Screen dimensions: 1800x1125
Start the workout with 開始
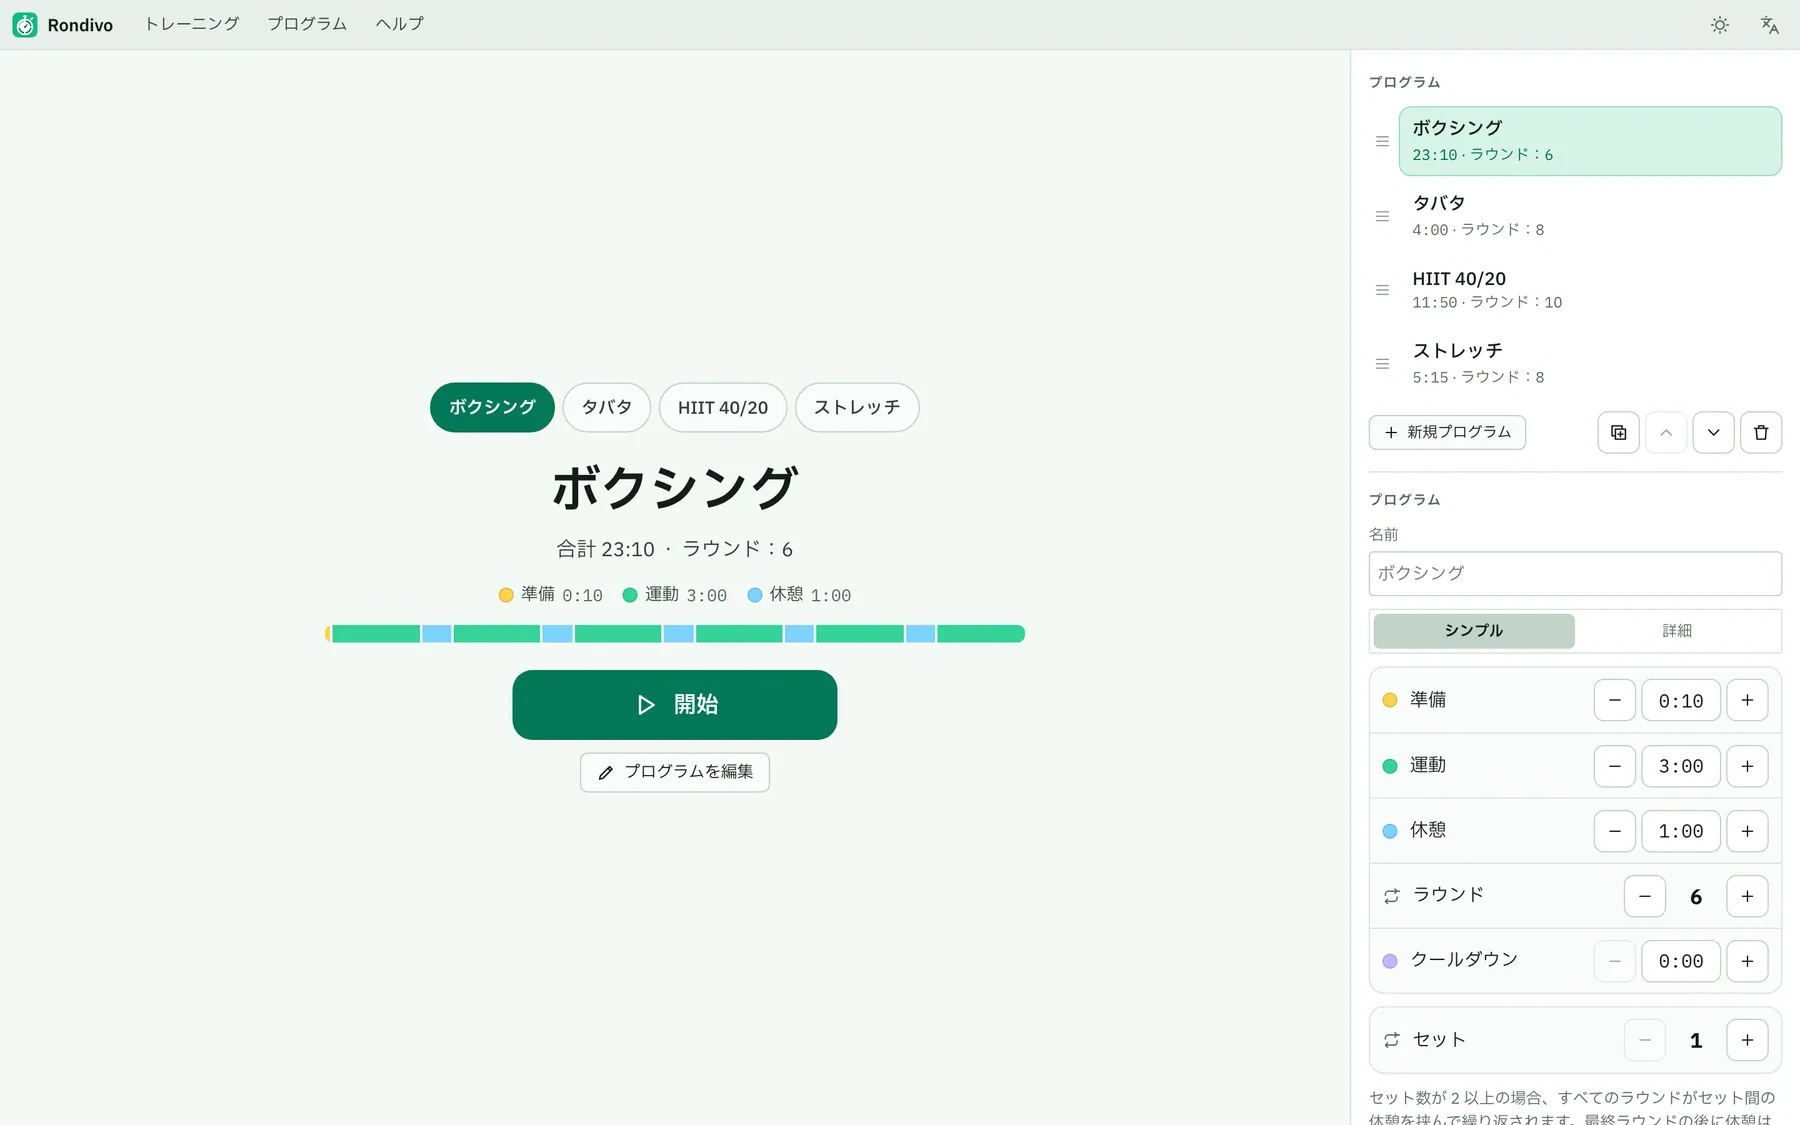675,705
